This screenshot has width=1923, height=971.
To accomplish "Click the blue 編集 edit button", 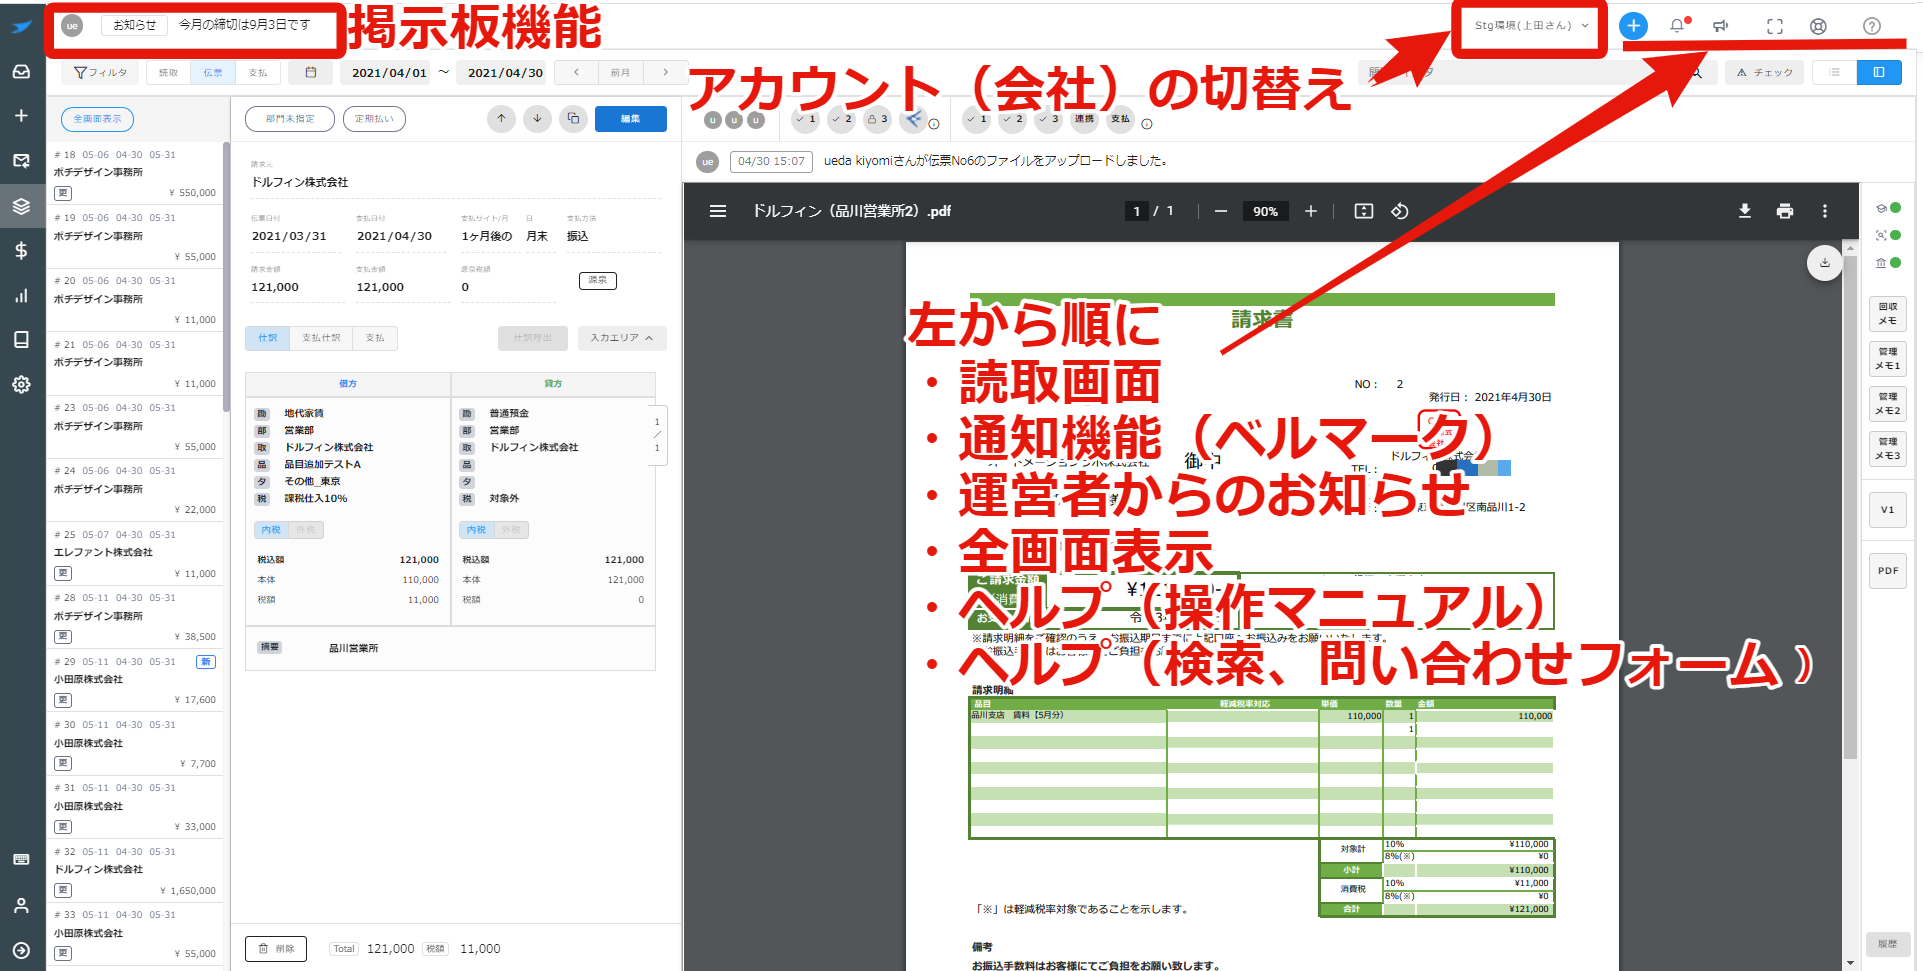I will click(x=631, y=118).
